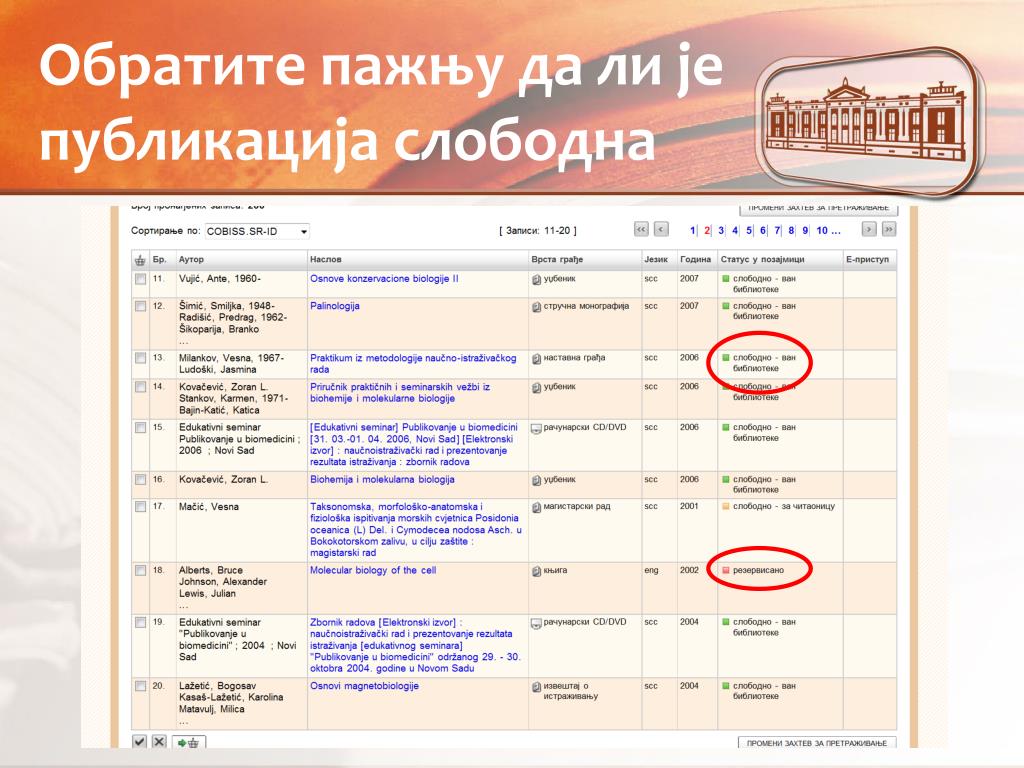This screenshot has width=1024, height=768.
Task: Open results page 1
Action: 693,231
